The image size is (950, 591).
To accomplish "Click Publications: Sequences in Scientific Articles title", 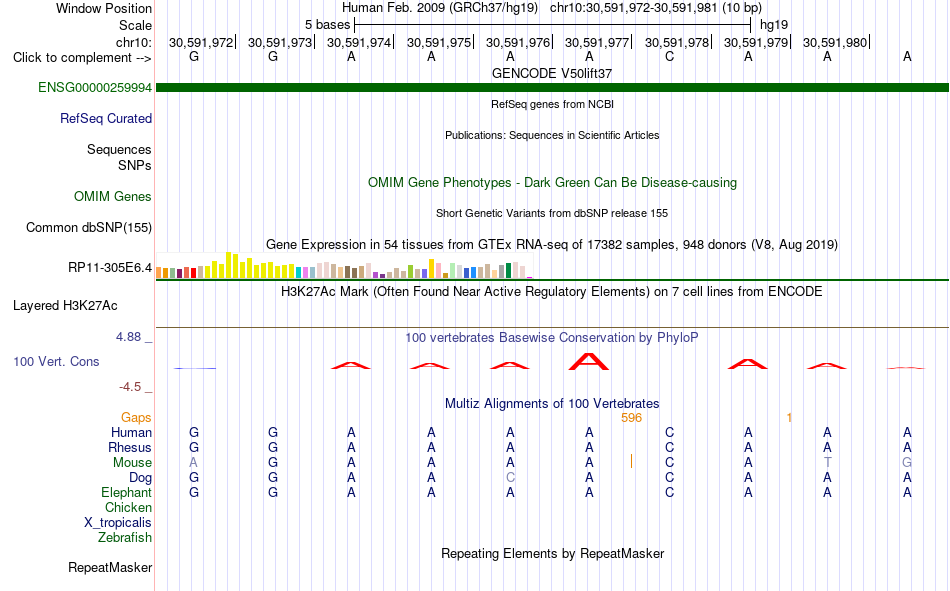I will 552,135.
